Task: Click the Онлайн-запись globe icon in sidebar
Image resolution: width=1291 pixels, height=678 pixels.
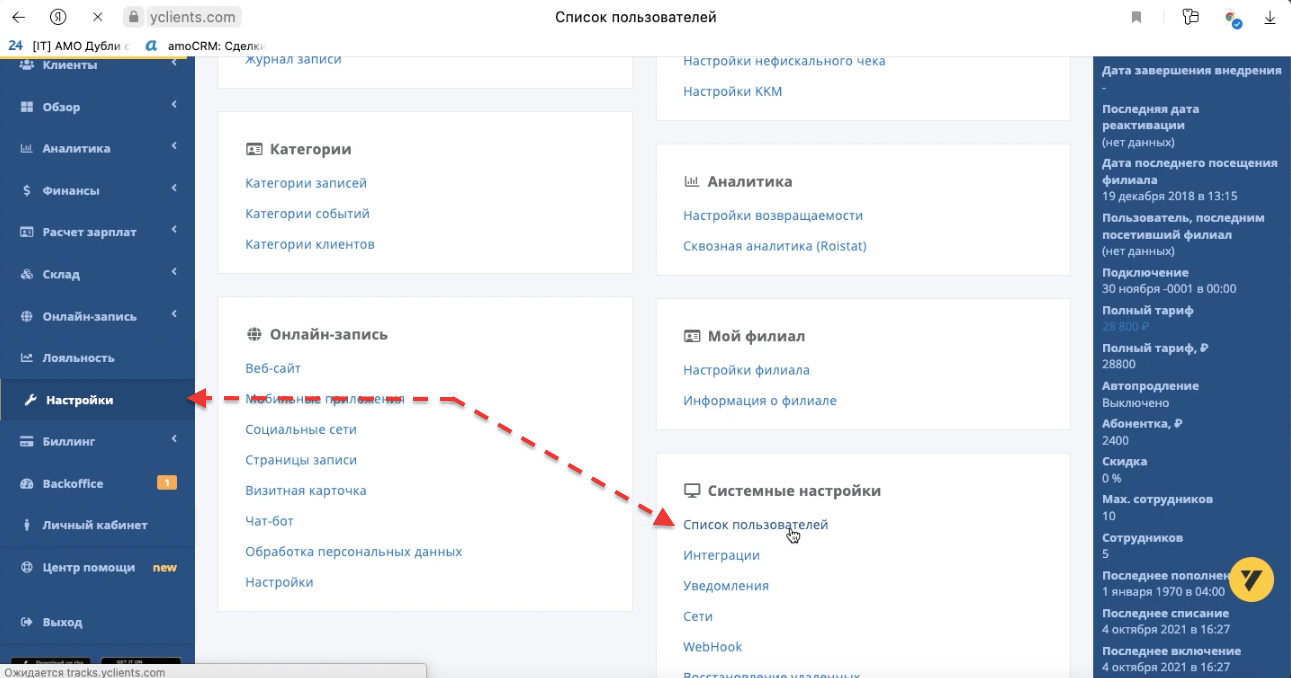Action: coord(27,316)
